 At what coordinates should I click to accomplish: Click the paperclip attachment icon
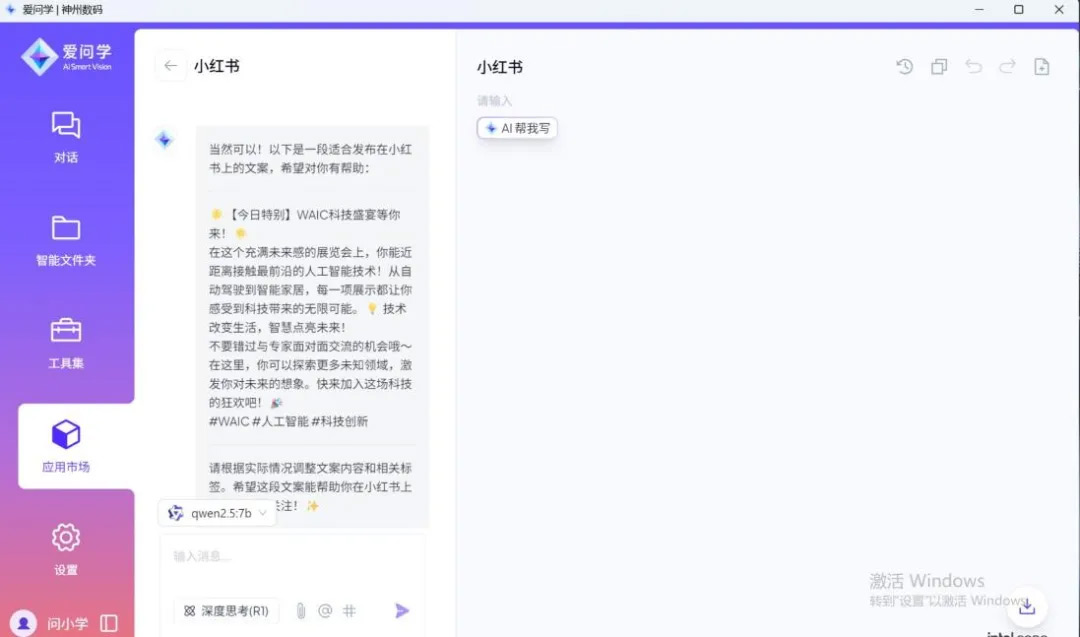coord(300,611)
